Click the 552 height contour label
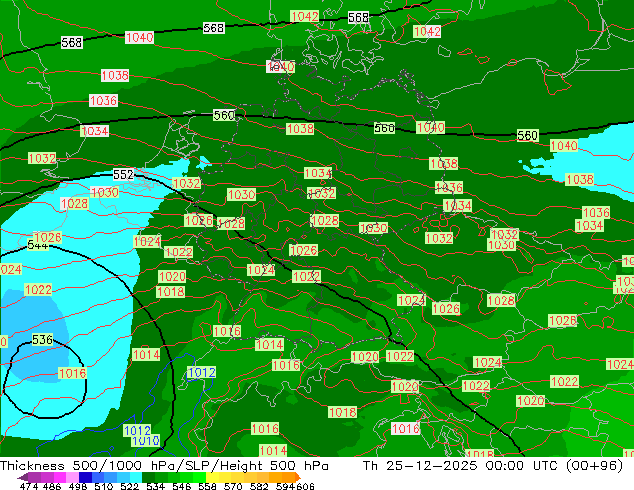Image resolution: width=634 pixels, height=490 pixels. [x=123, y=174]
